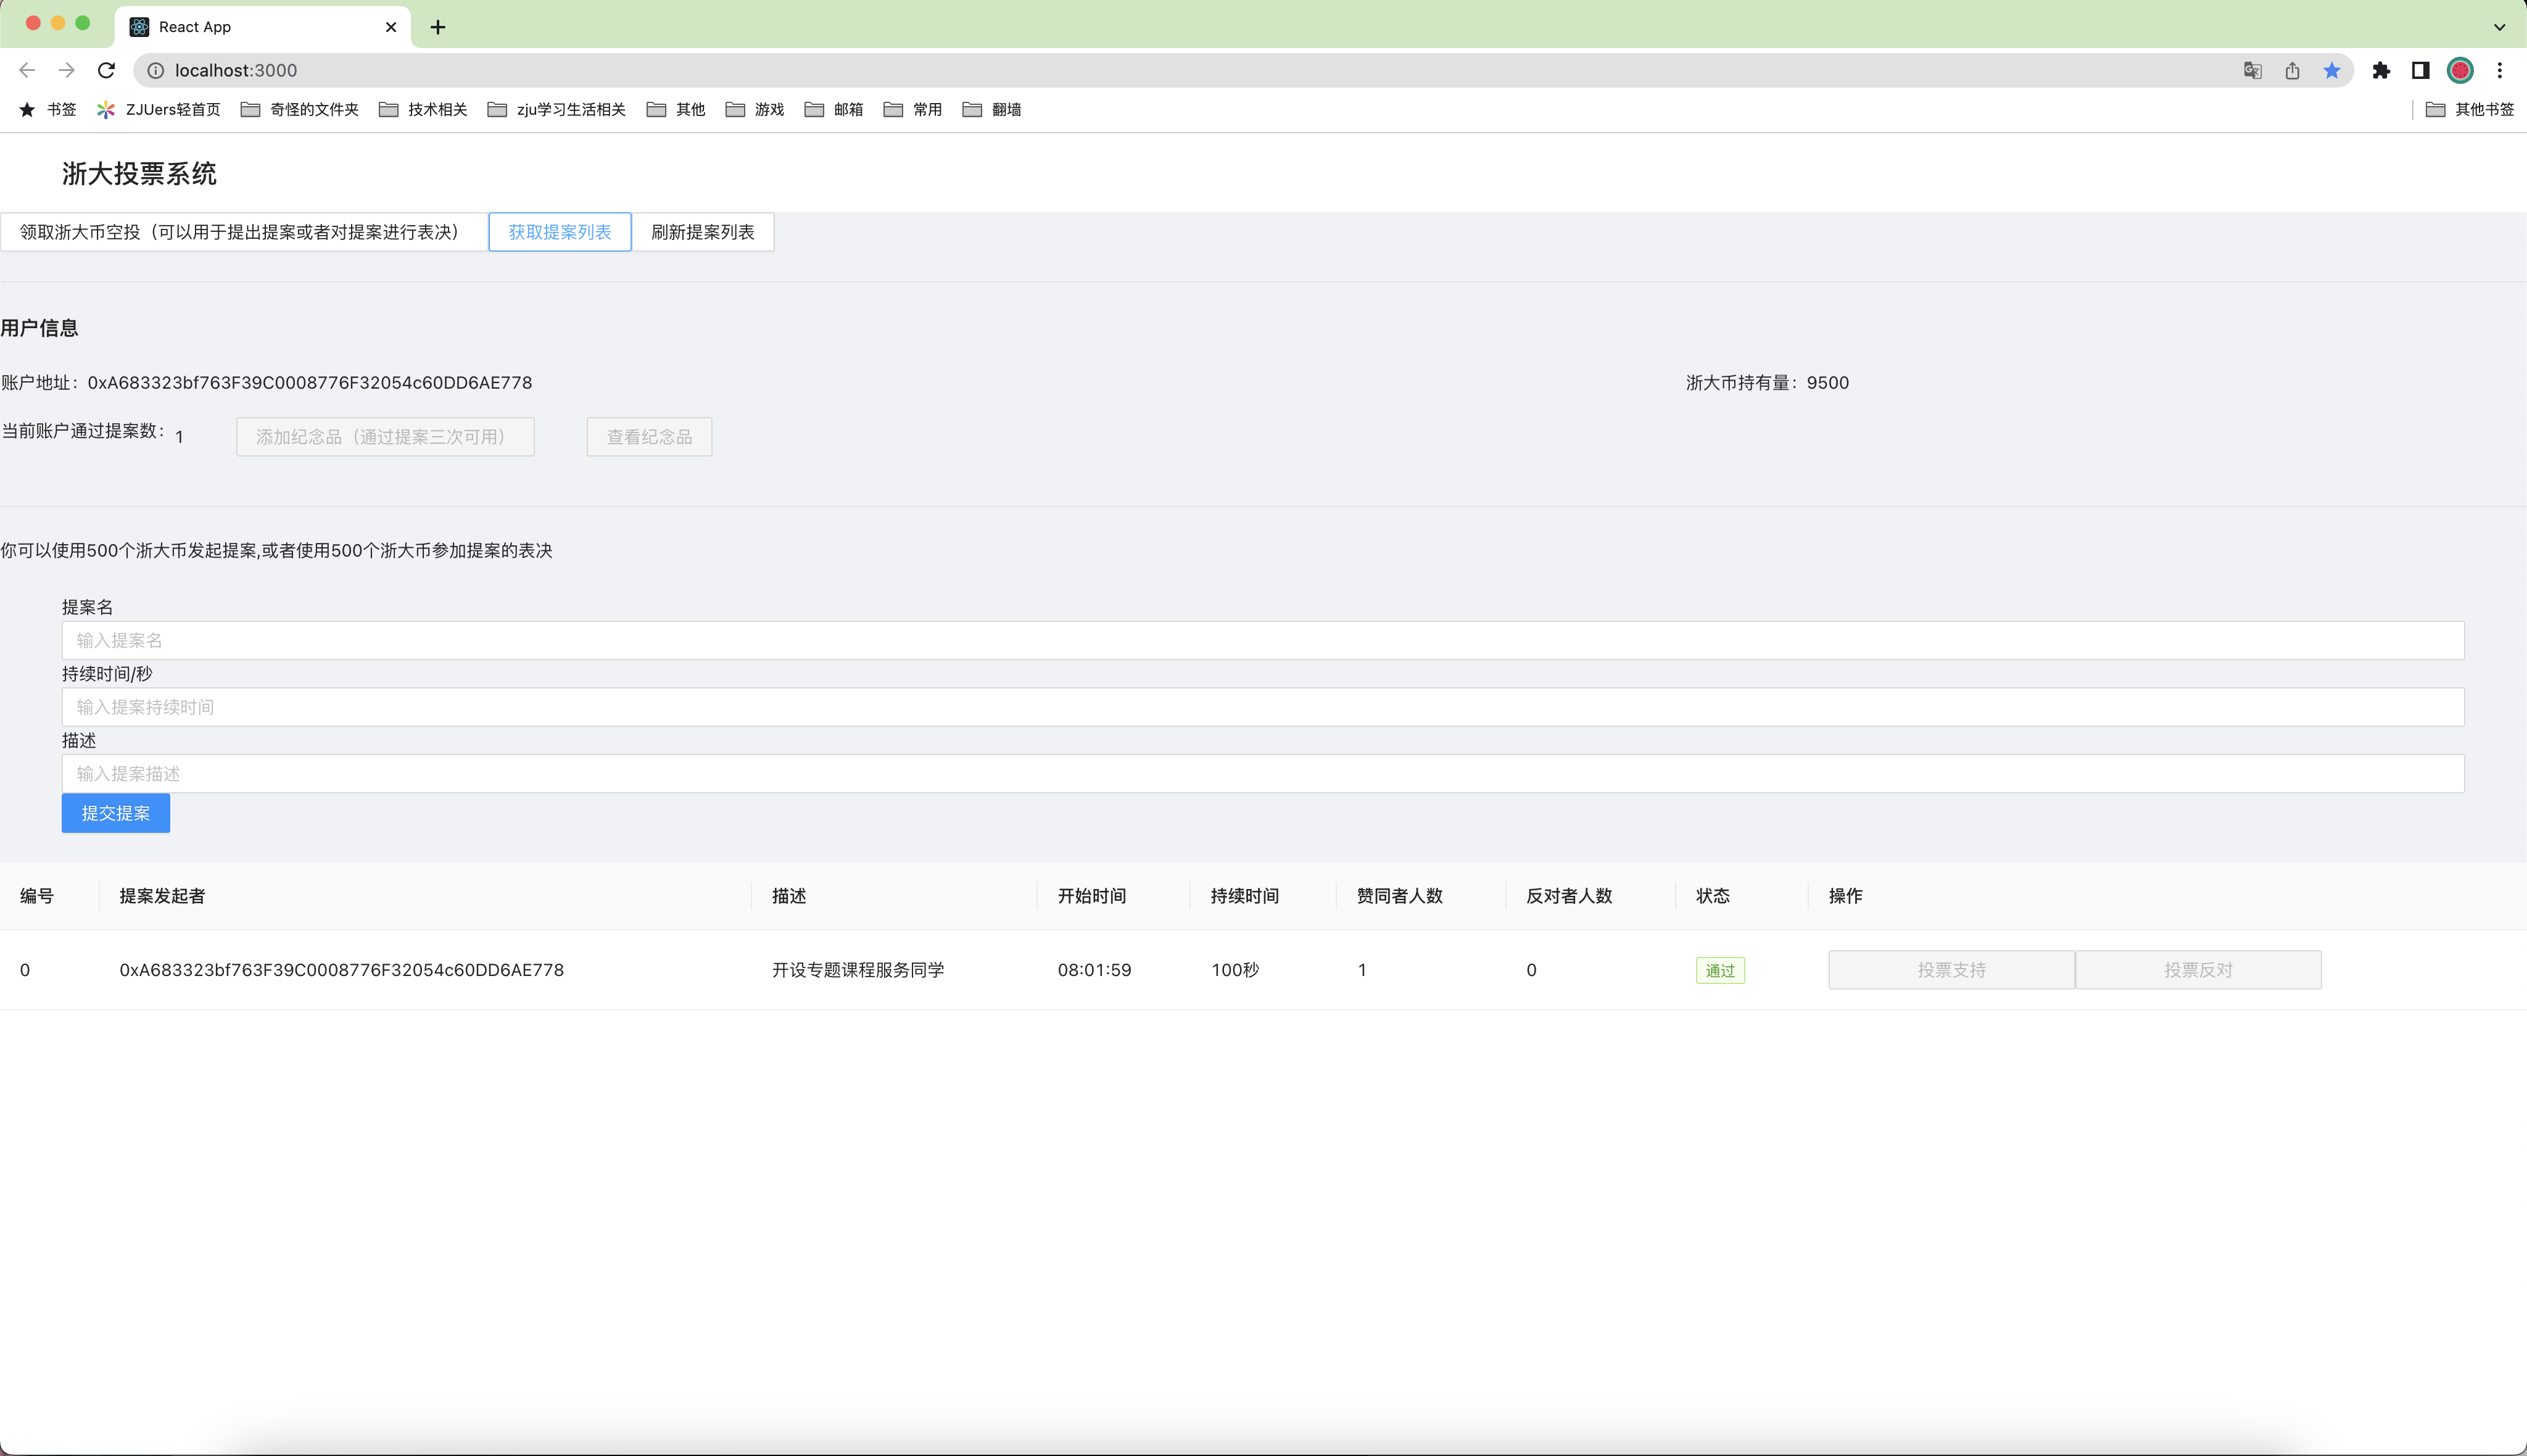Reload the page with refresh icon
The image size is (2527, 1456).
coord(106,70)
